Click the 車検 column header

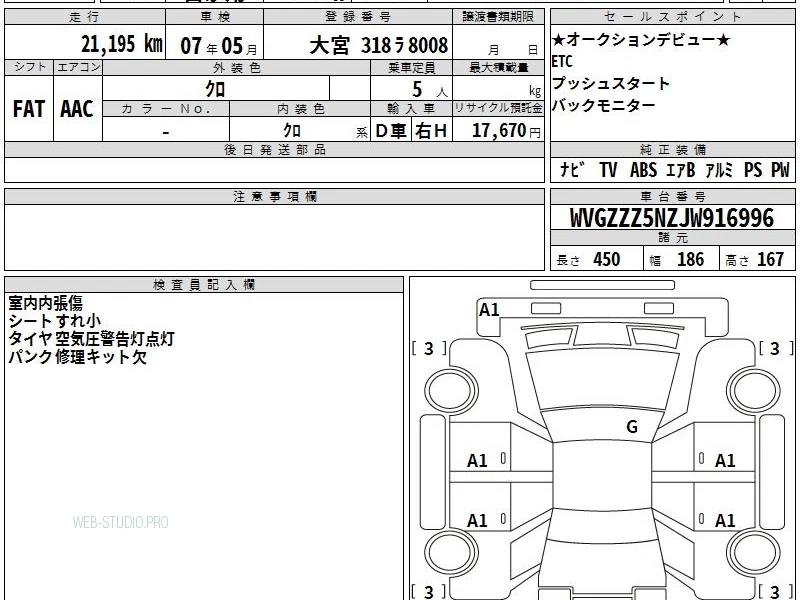coord(215,17)
